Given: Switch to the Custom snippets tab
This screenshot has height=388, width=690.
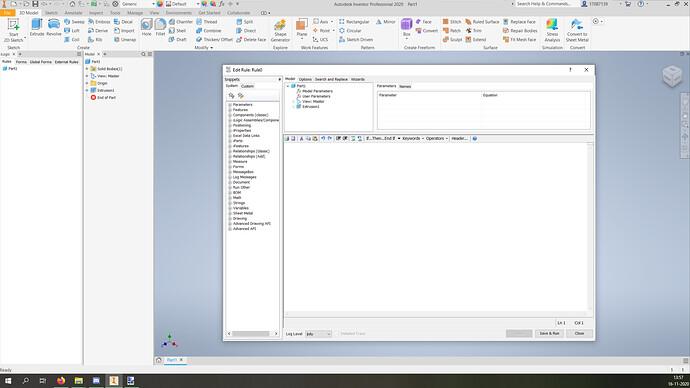Looking at the screenshot, I should click(x=247, y=86).
